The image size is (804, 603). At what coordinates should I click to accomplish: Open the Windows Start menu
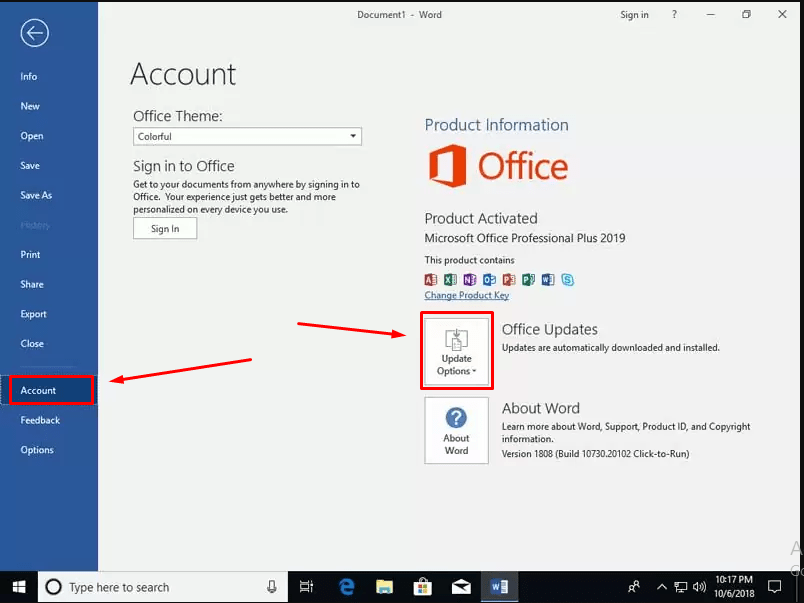(18, 587)
